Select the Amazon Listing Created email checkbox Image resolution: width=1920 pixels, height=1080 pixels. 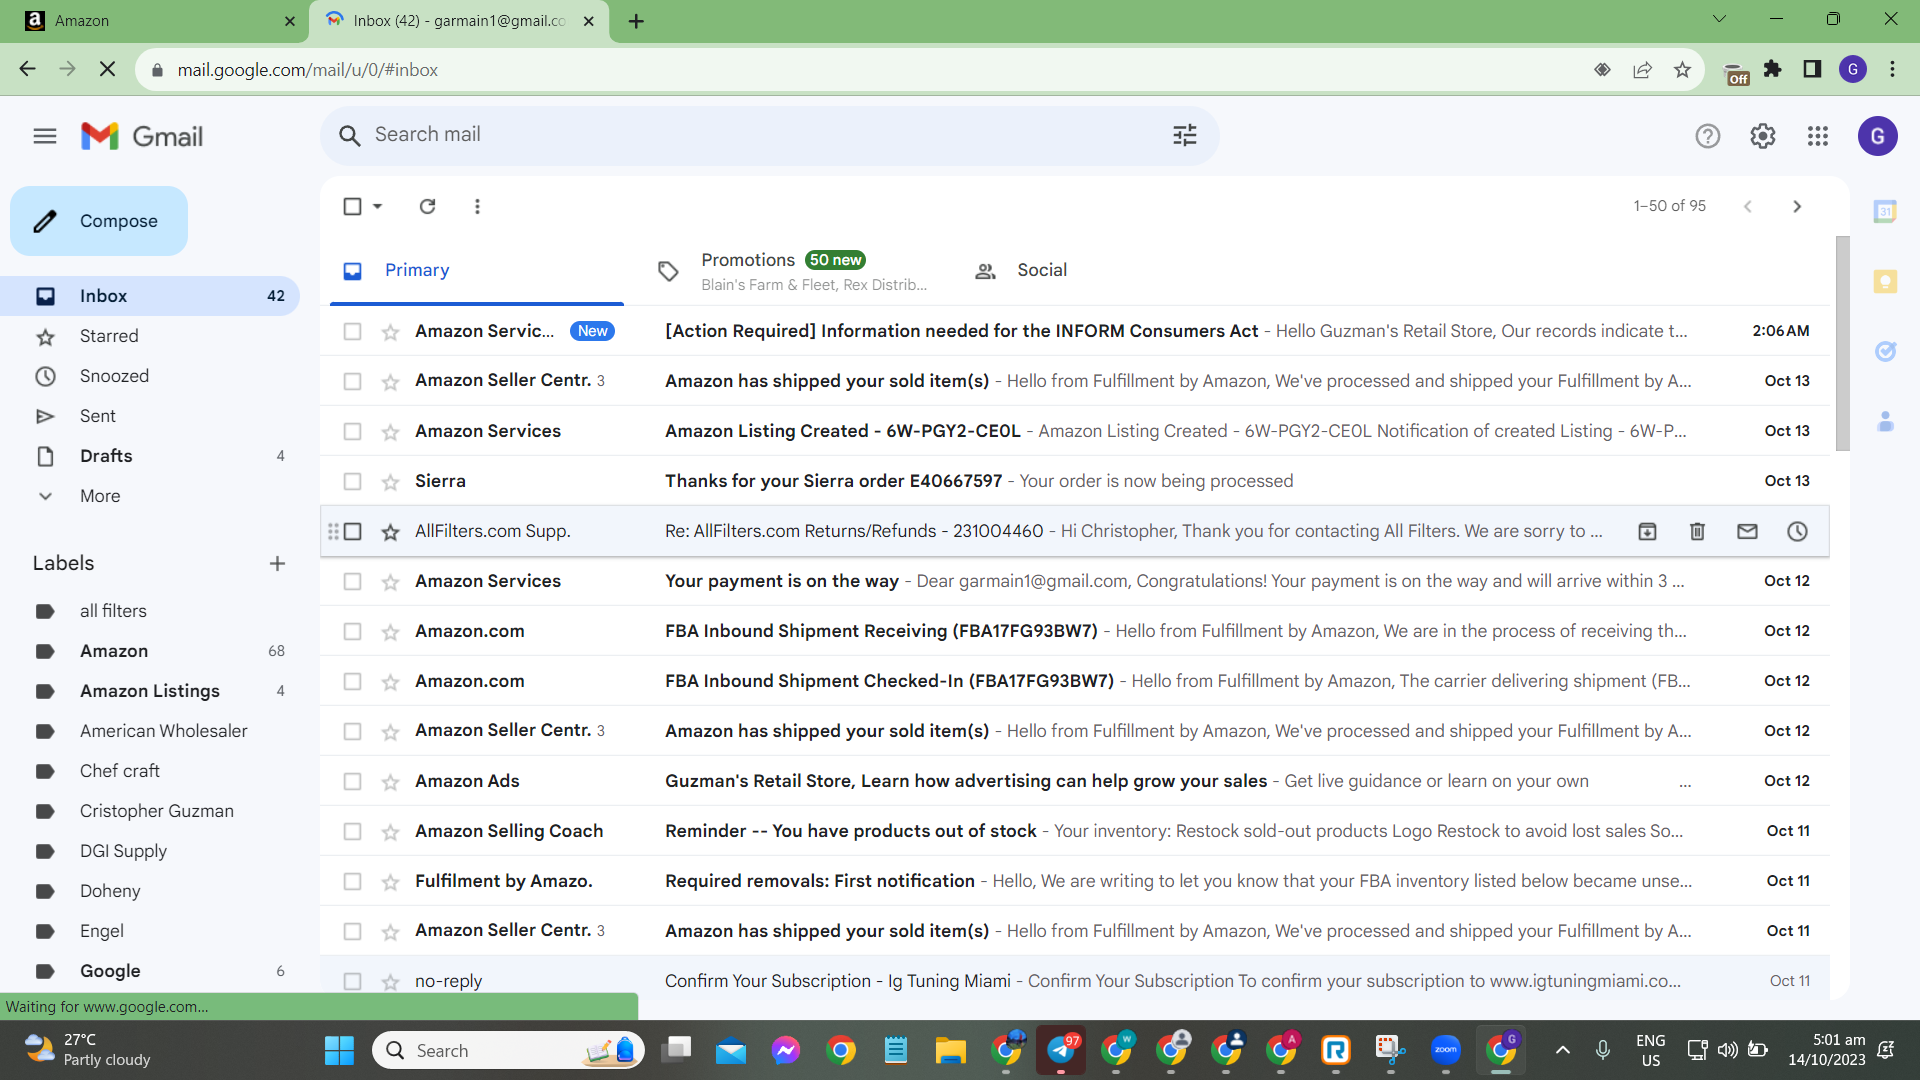pyautogui.click(x=352, y=431)
